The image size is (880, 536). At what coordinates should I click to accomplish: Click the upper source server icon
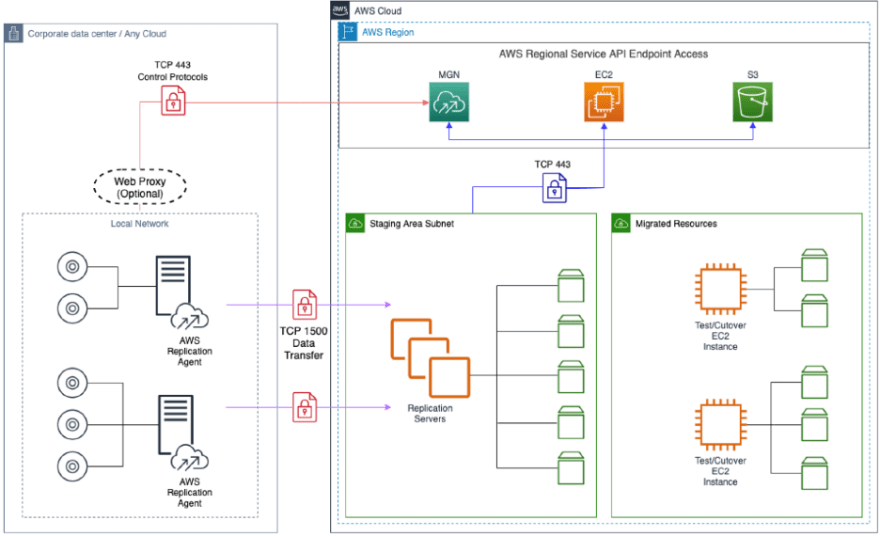pos(173,286)
